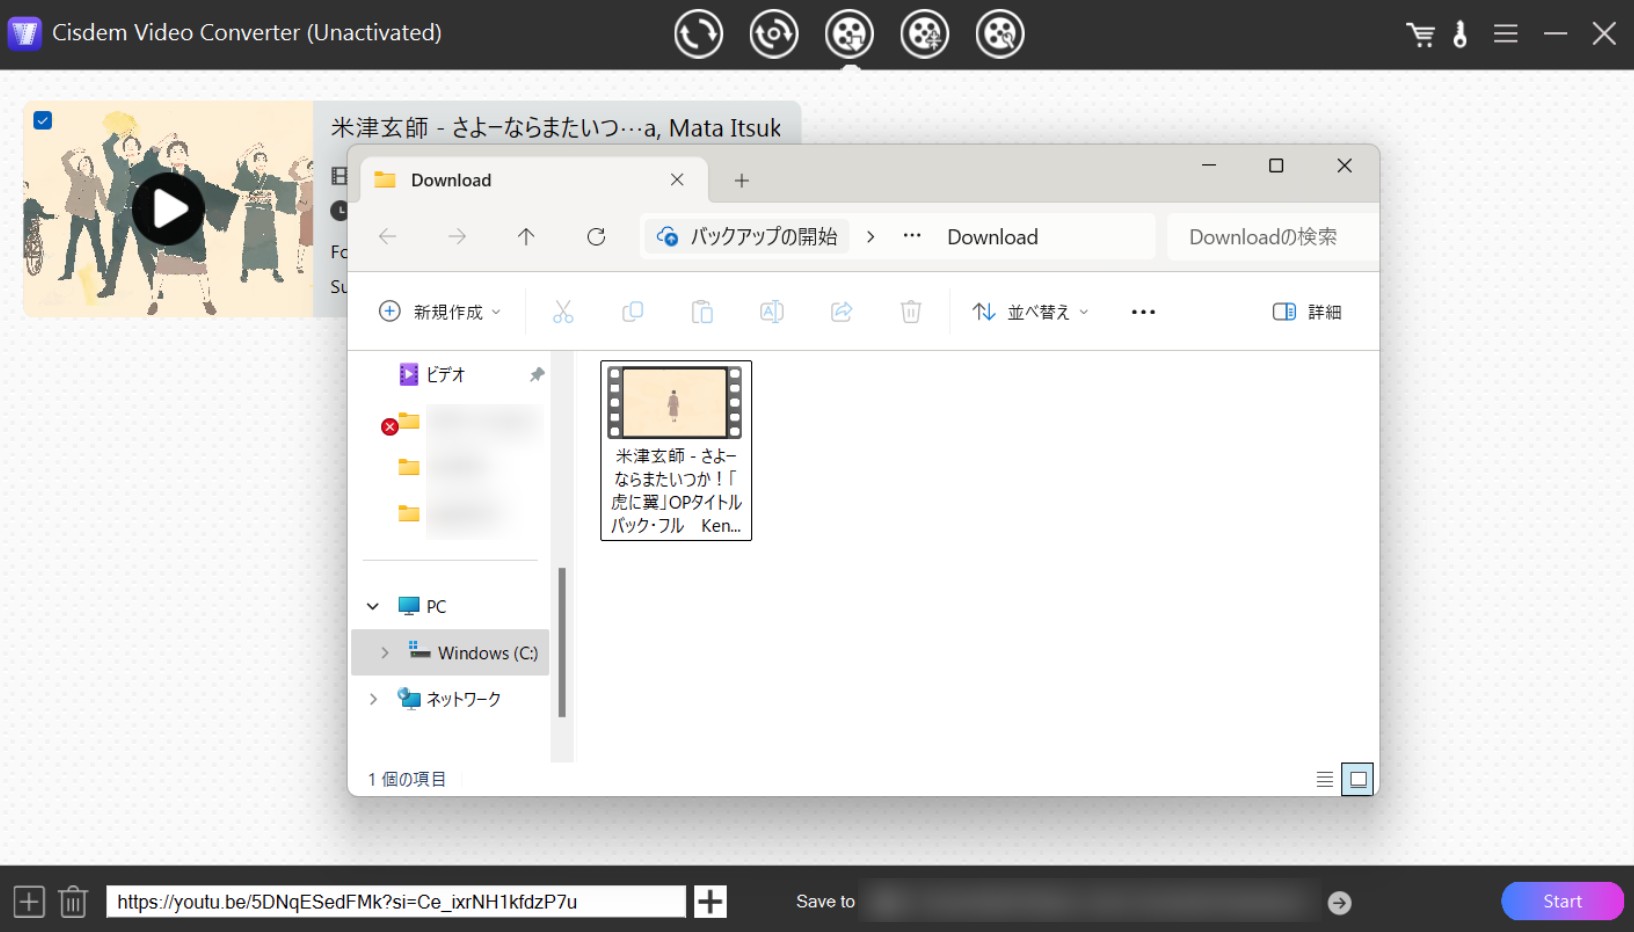The height and width of the screenshot is (932, 1634).
Task: Refresh the Explorer folder view
Action: pos(596,237)
